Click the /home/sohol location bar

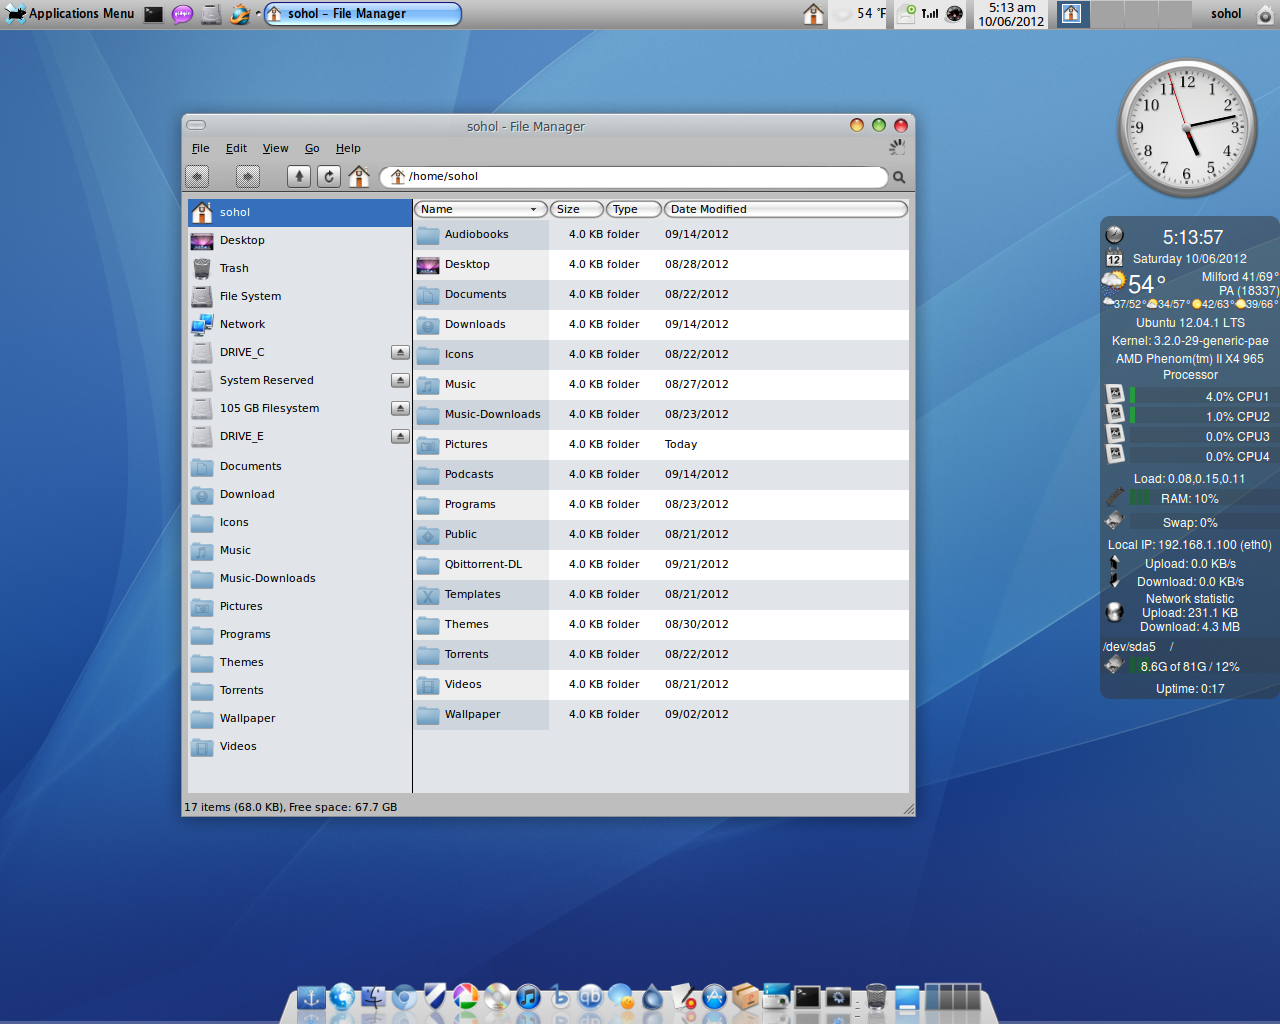[640, 177]
